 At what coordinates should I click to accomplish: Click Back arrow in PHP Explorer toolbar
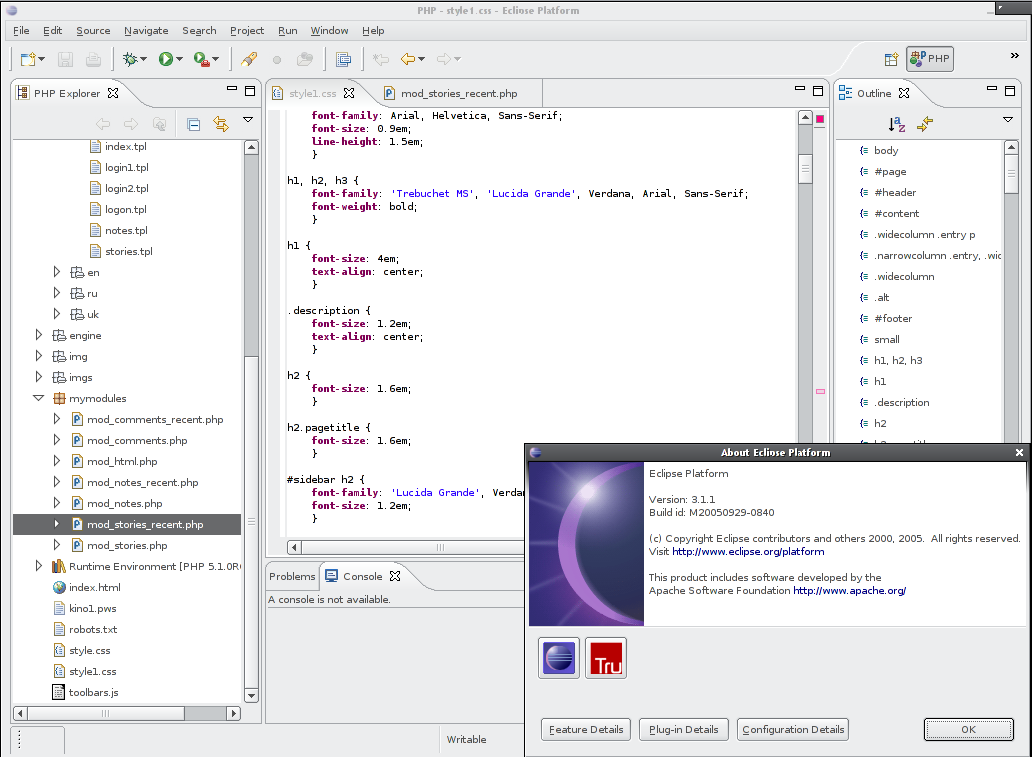[x=103, y=124]
